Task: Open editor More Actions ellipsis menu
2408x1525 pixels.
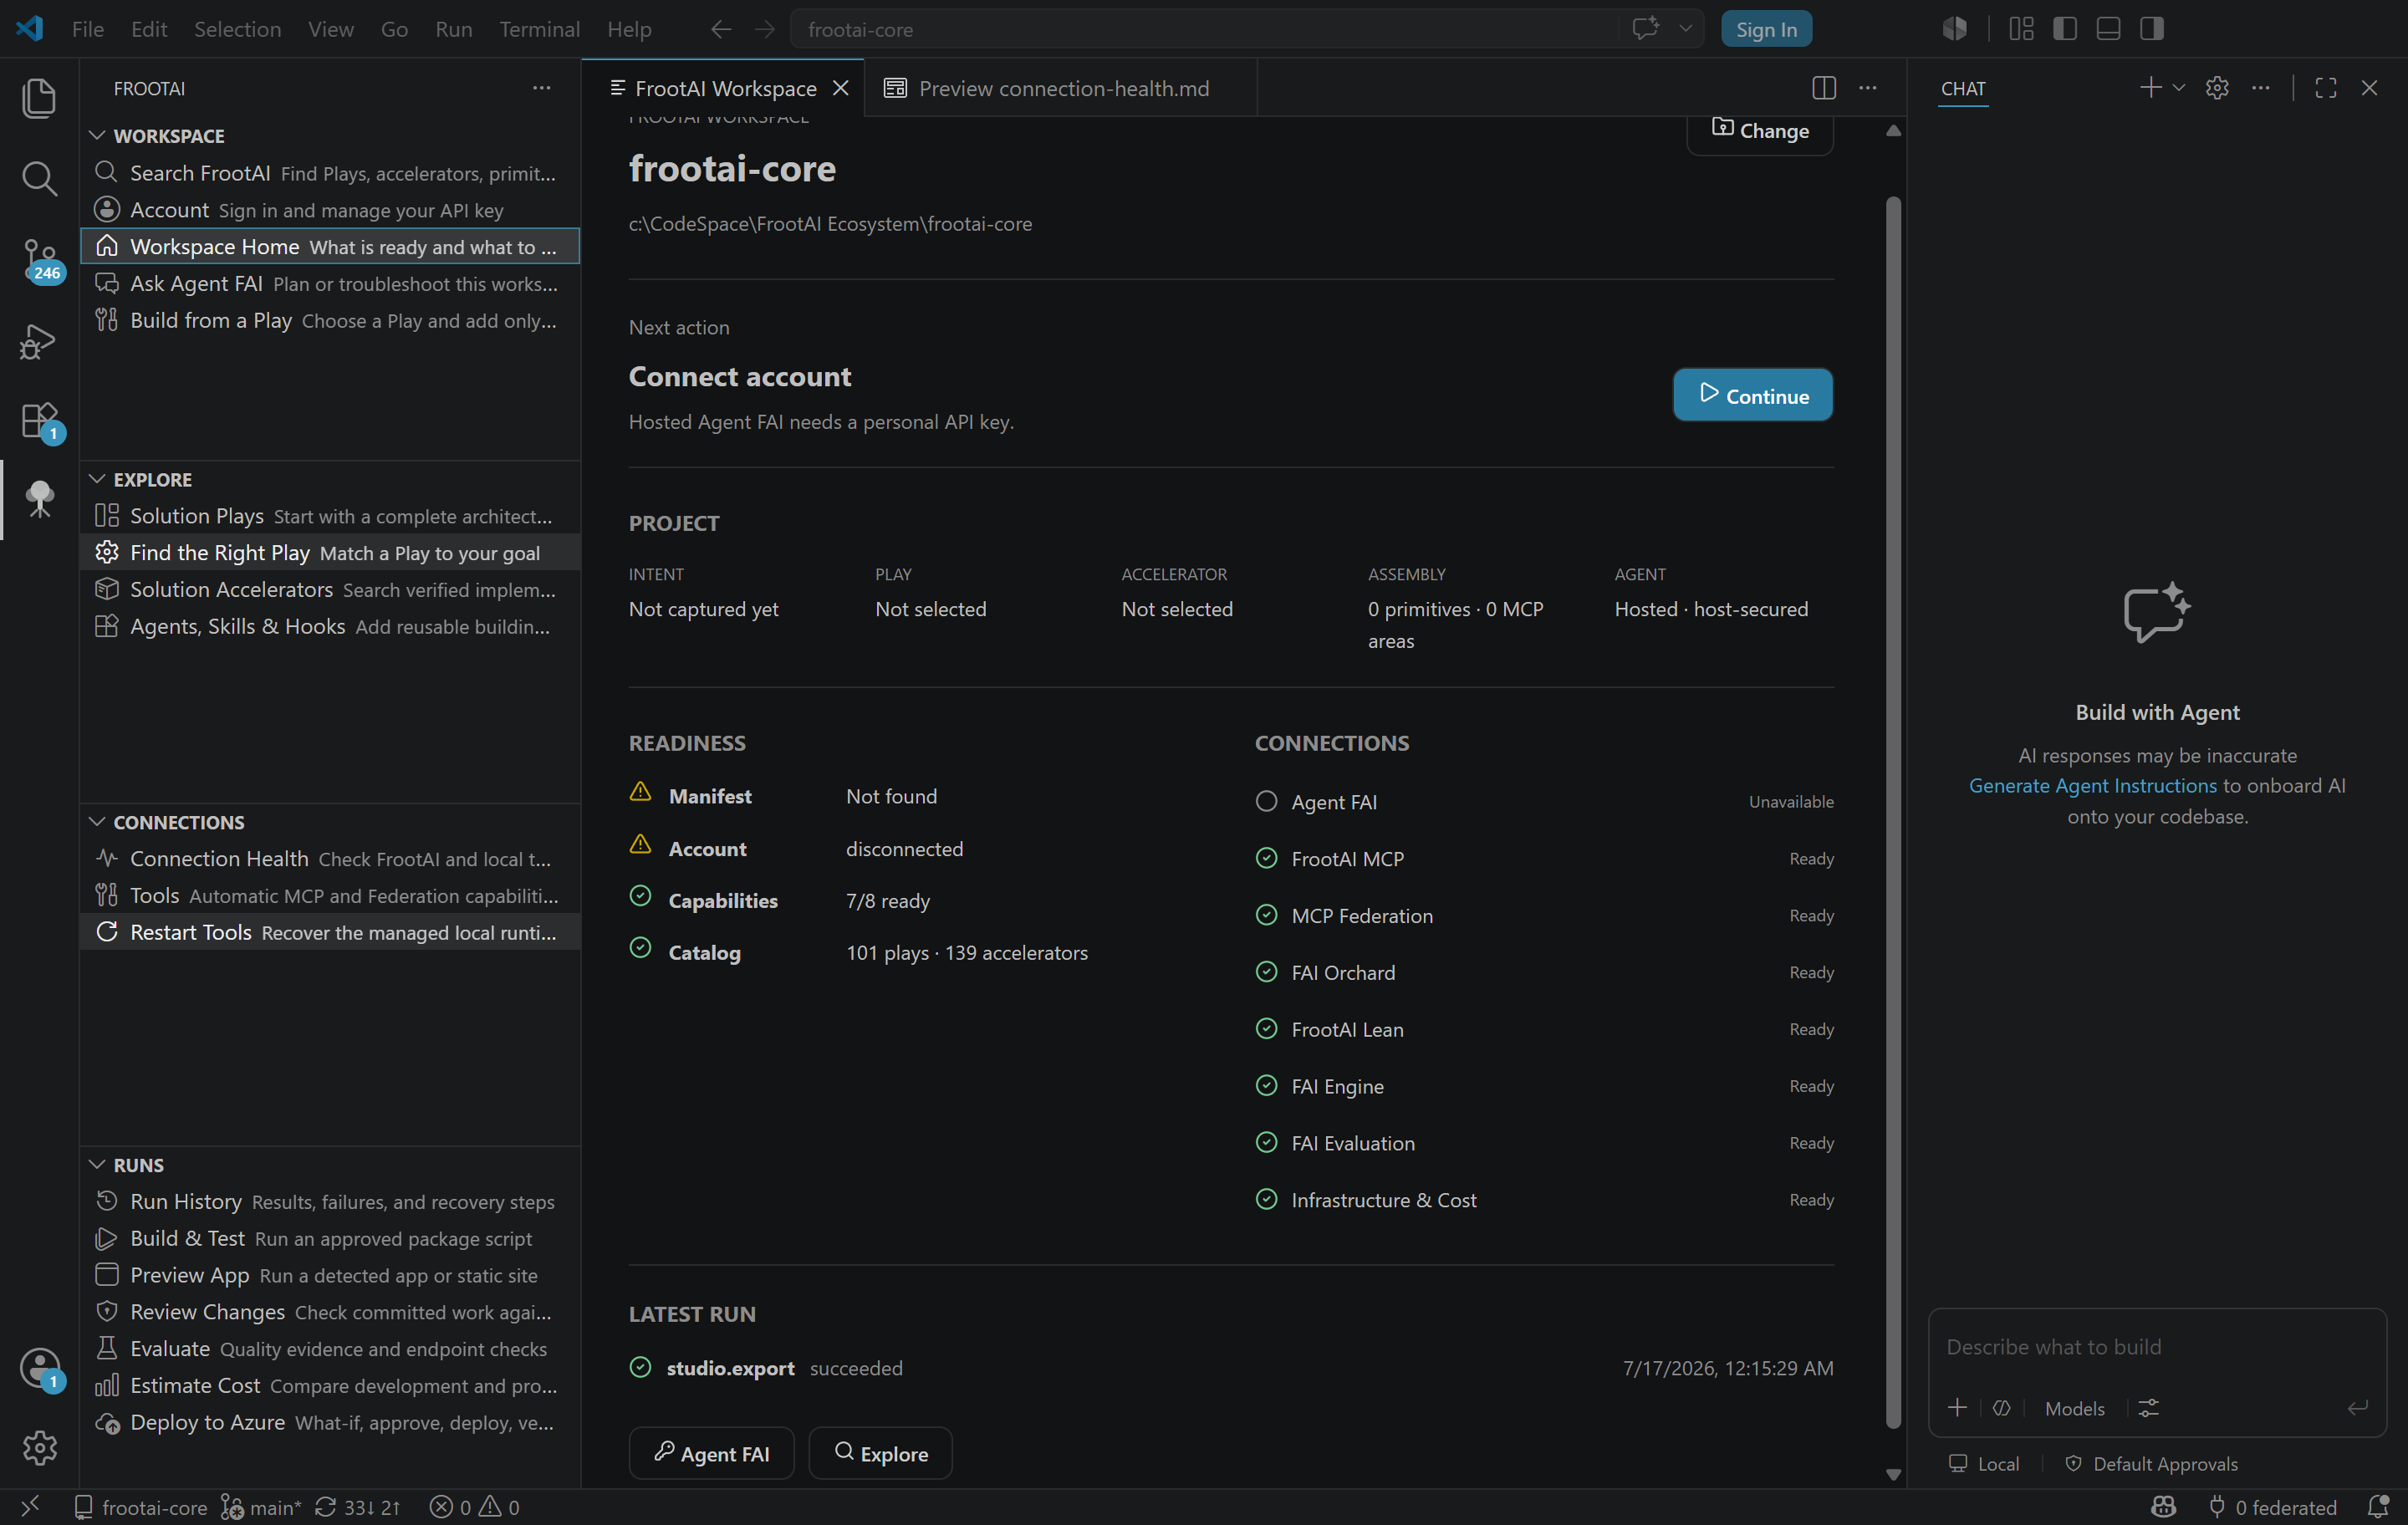Action: tap(1867, 88)
